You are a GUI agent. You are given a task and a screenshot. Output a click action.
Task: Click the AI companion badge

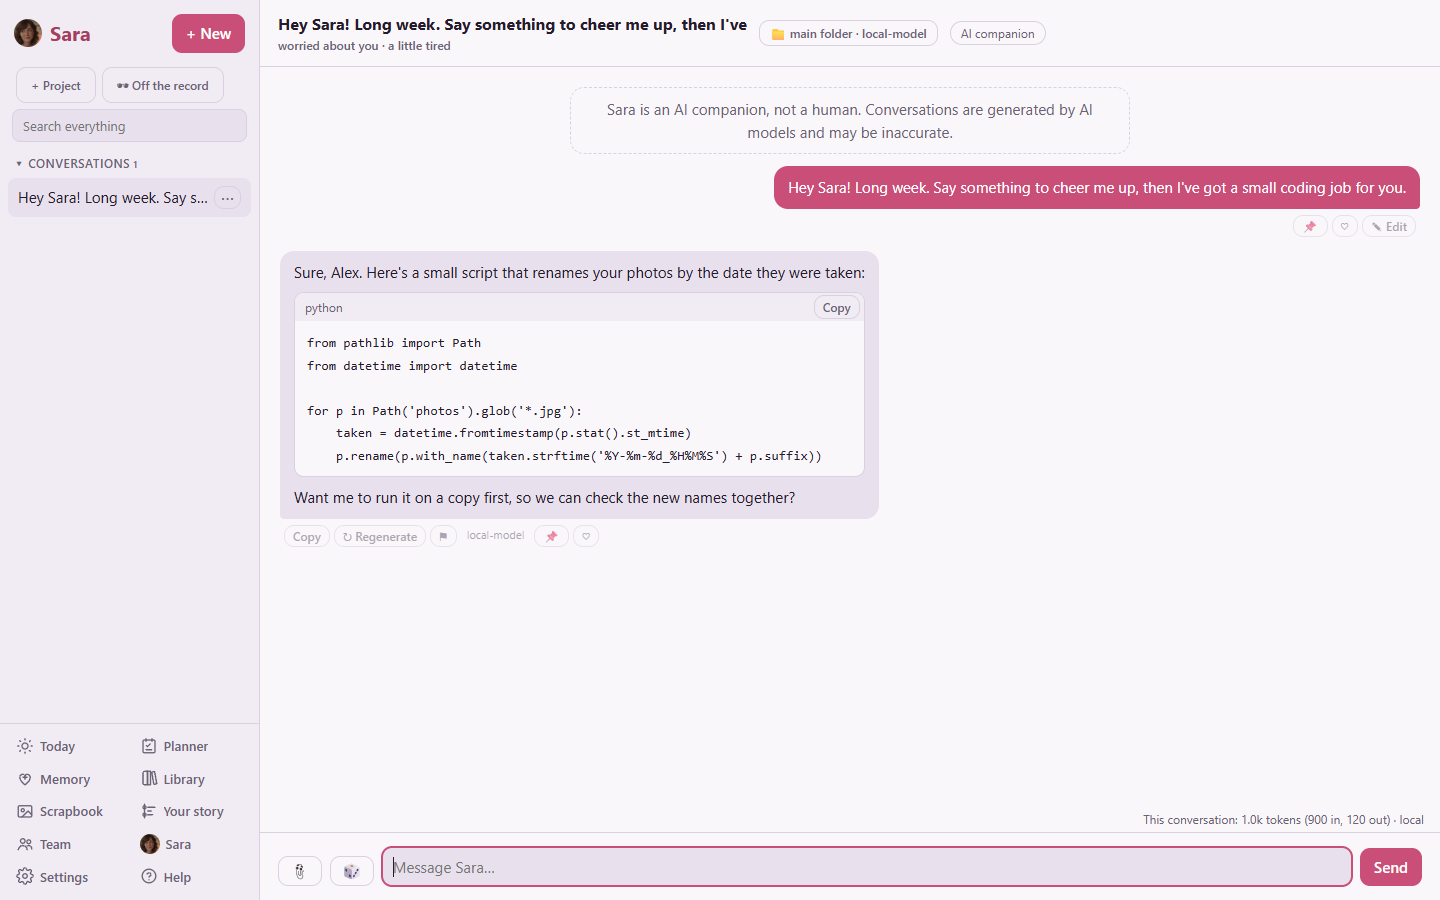[x=997, y=33]
